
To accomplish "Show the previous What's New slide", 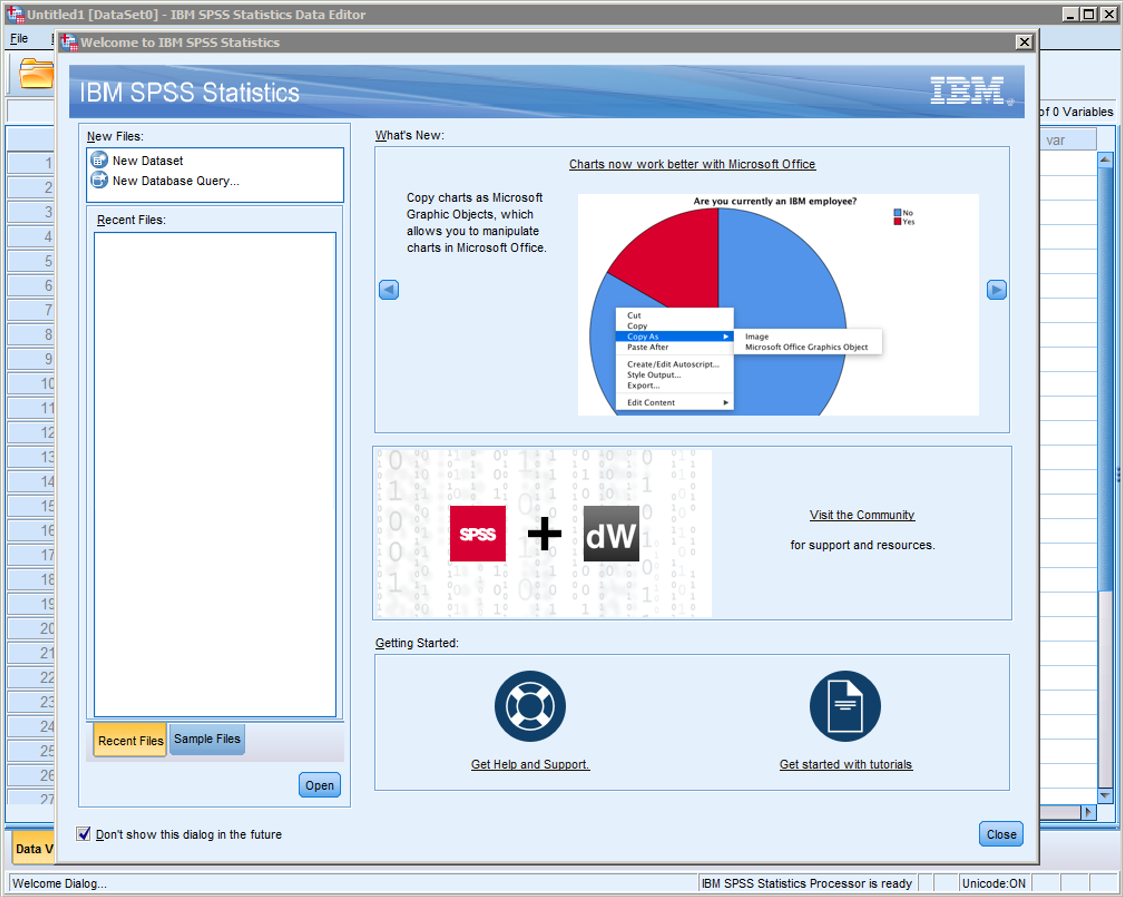I will coord(389,290).
